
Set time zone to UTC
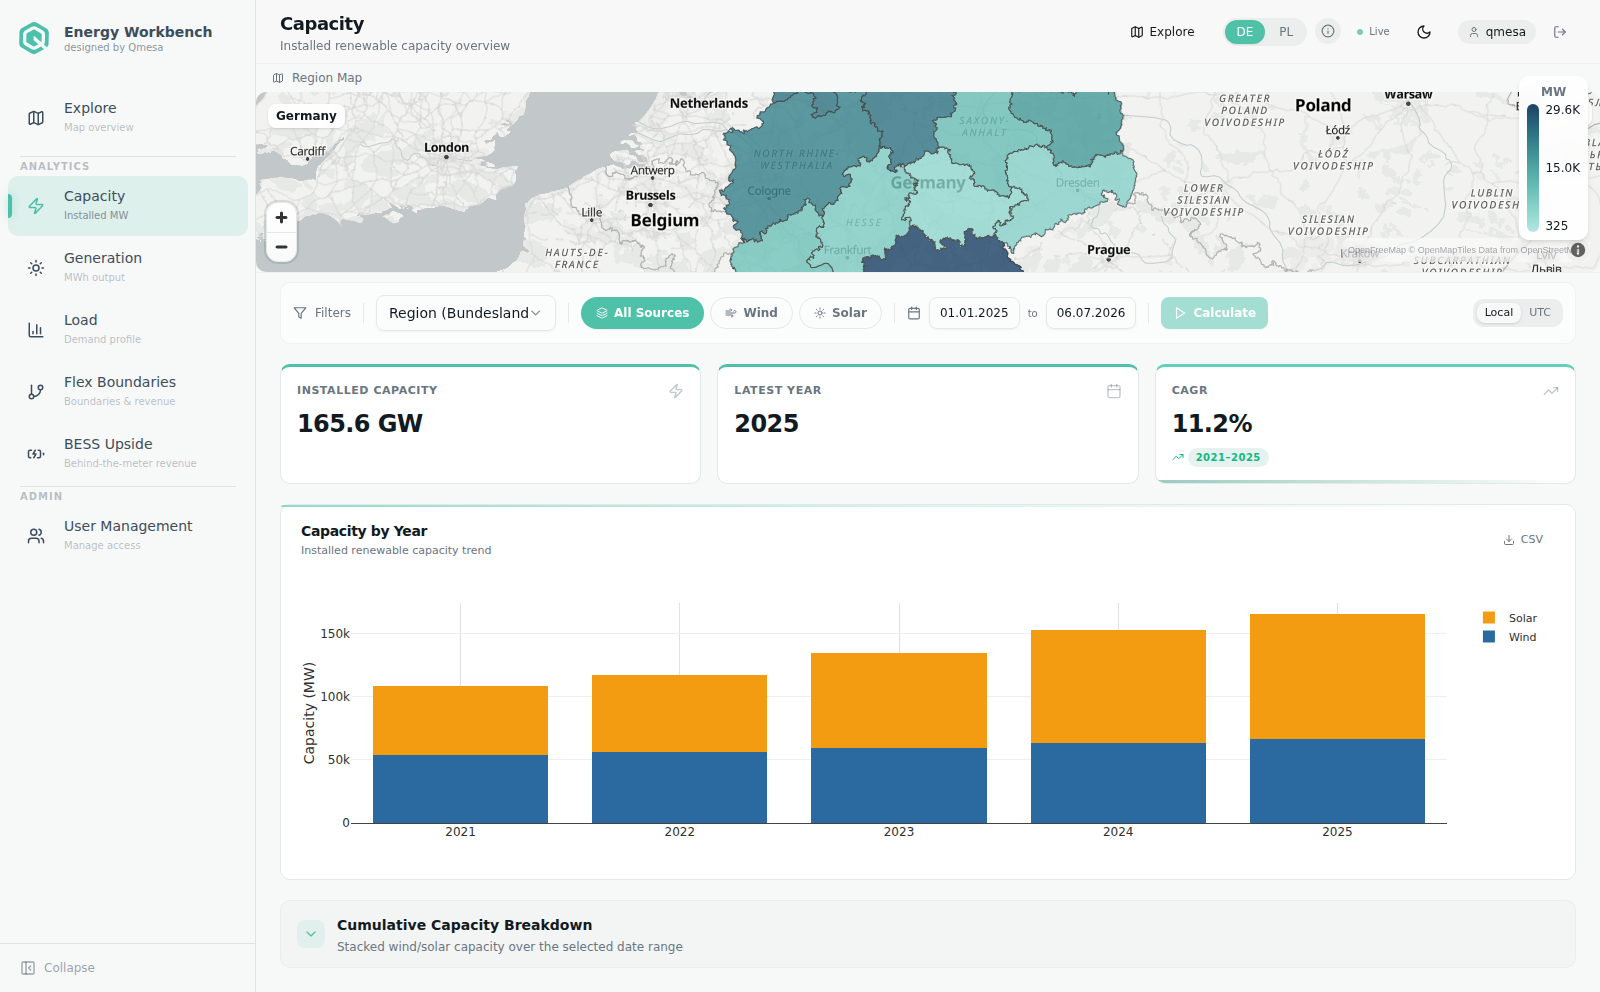click(1540, 313)
